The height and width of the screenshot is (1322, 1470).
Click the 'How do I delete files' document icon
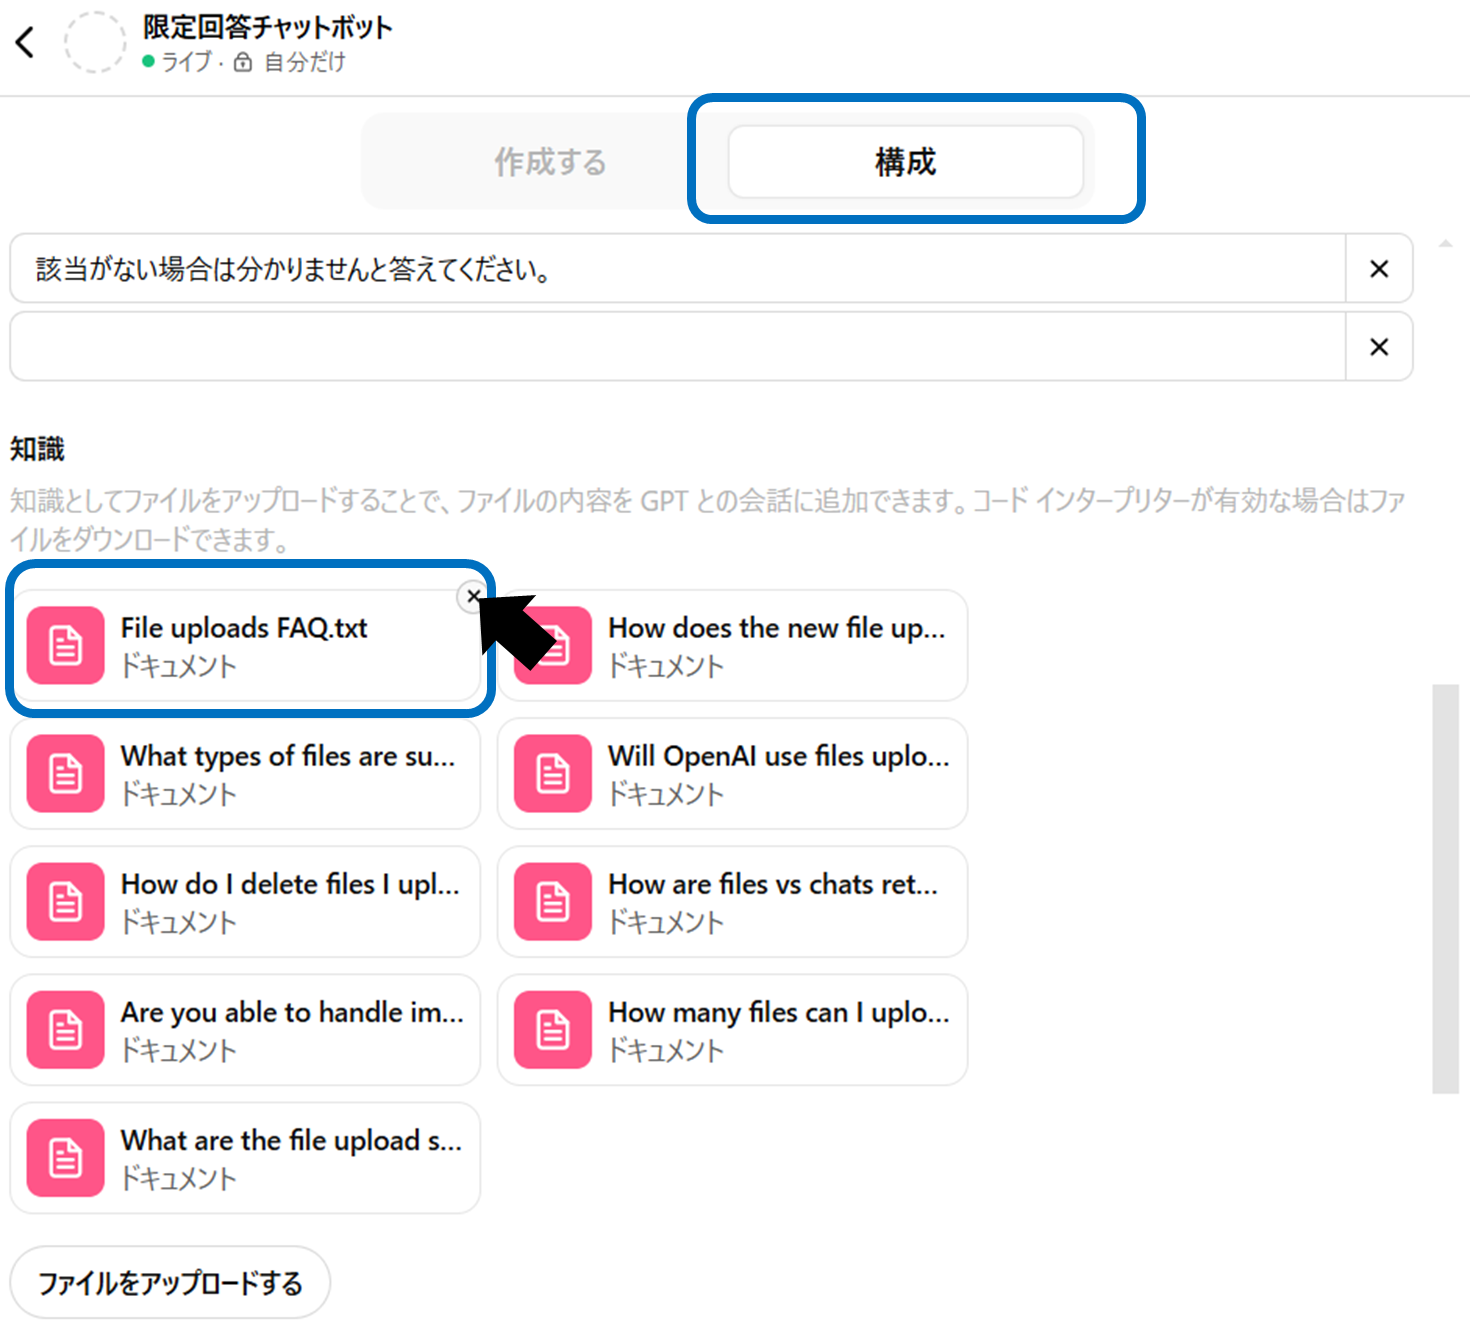[x=66, y=902]
